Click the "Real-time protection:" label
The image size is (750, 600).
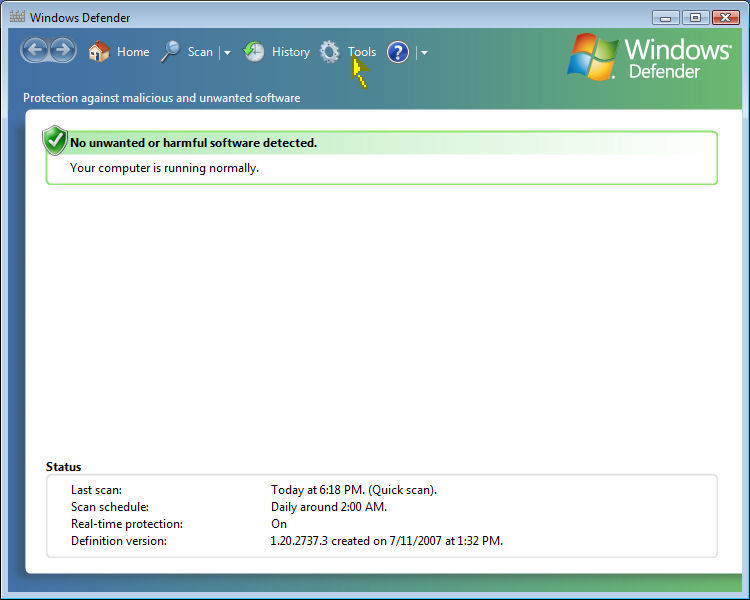[127, 524]
